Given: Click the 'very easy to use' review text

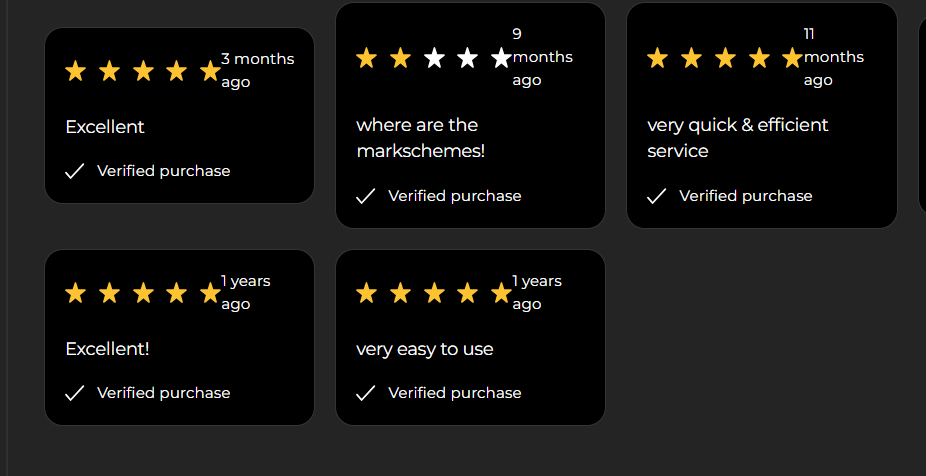Looking at the screenshot, I should pyautogui.click(x=424, y=349).
